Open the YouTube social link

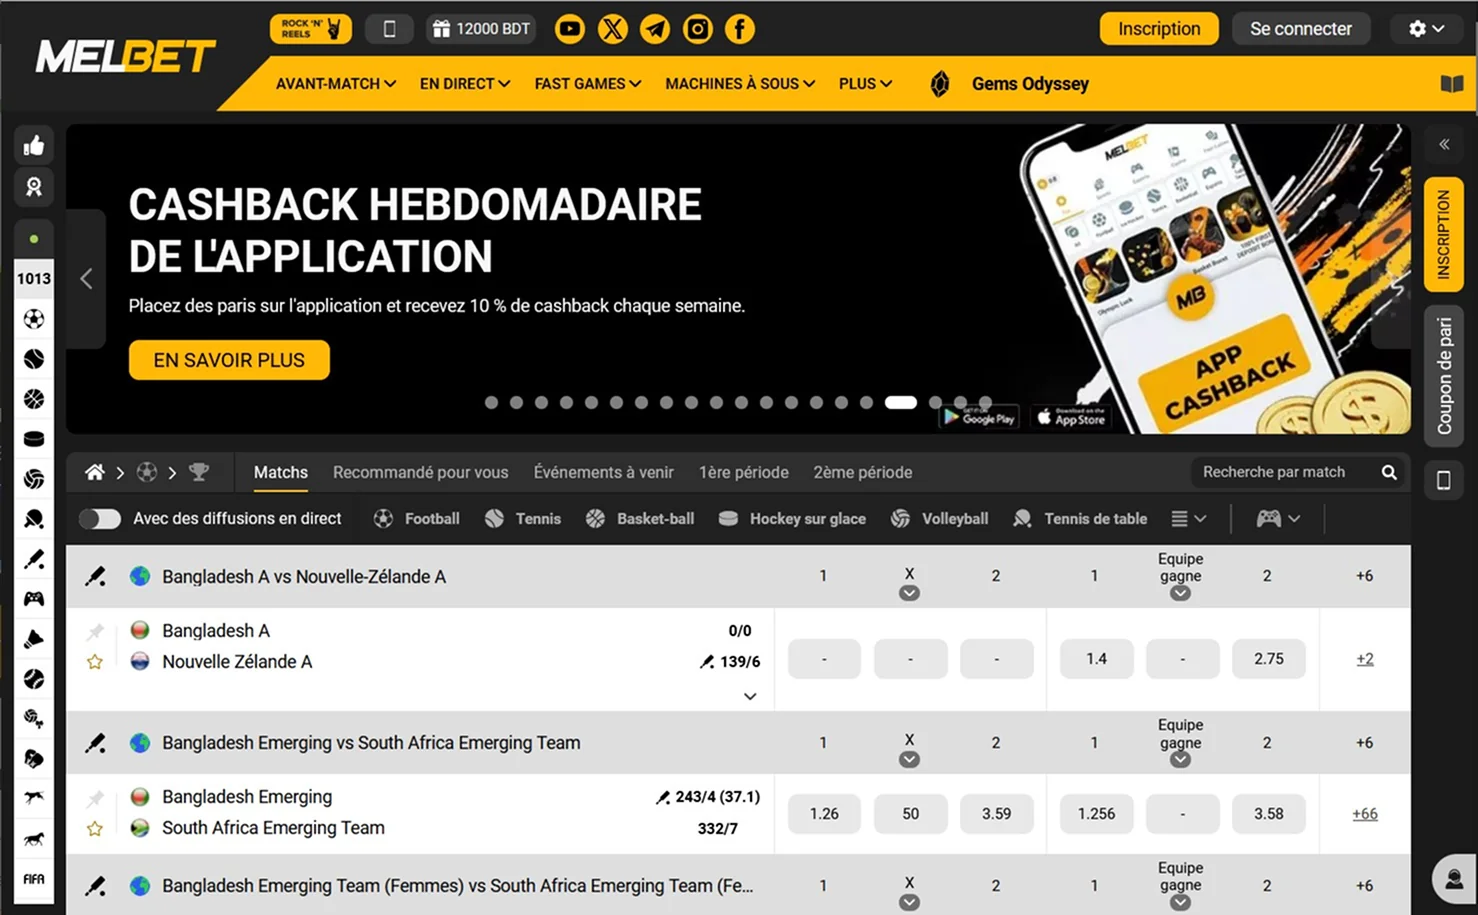(570, 29)
